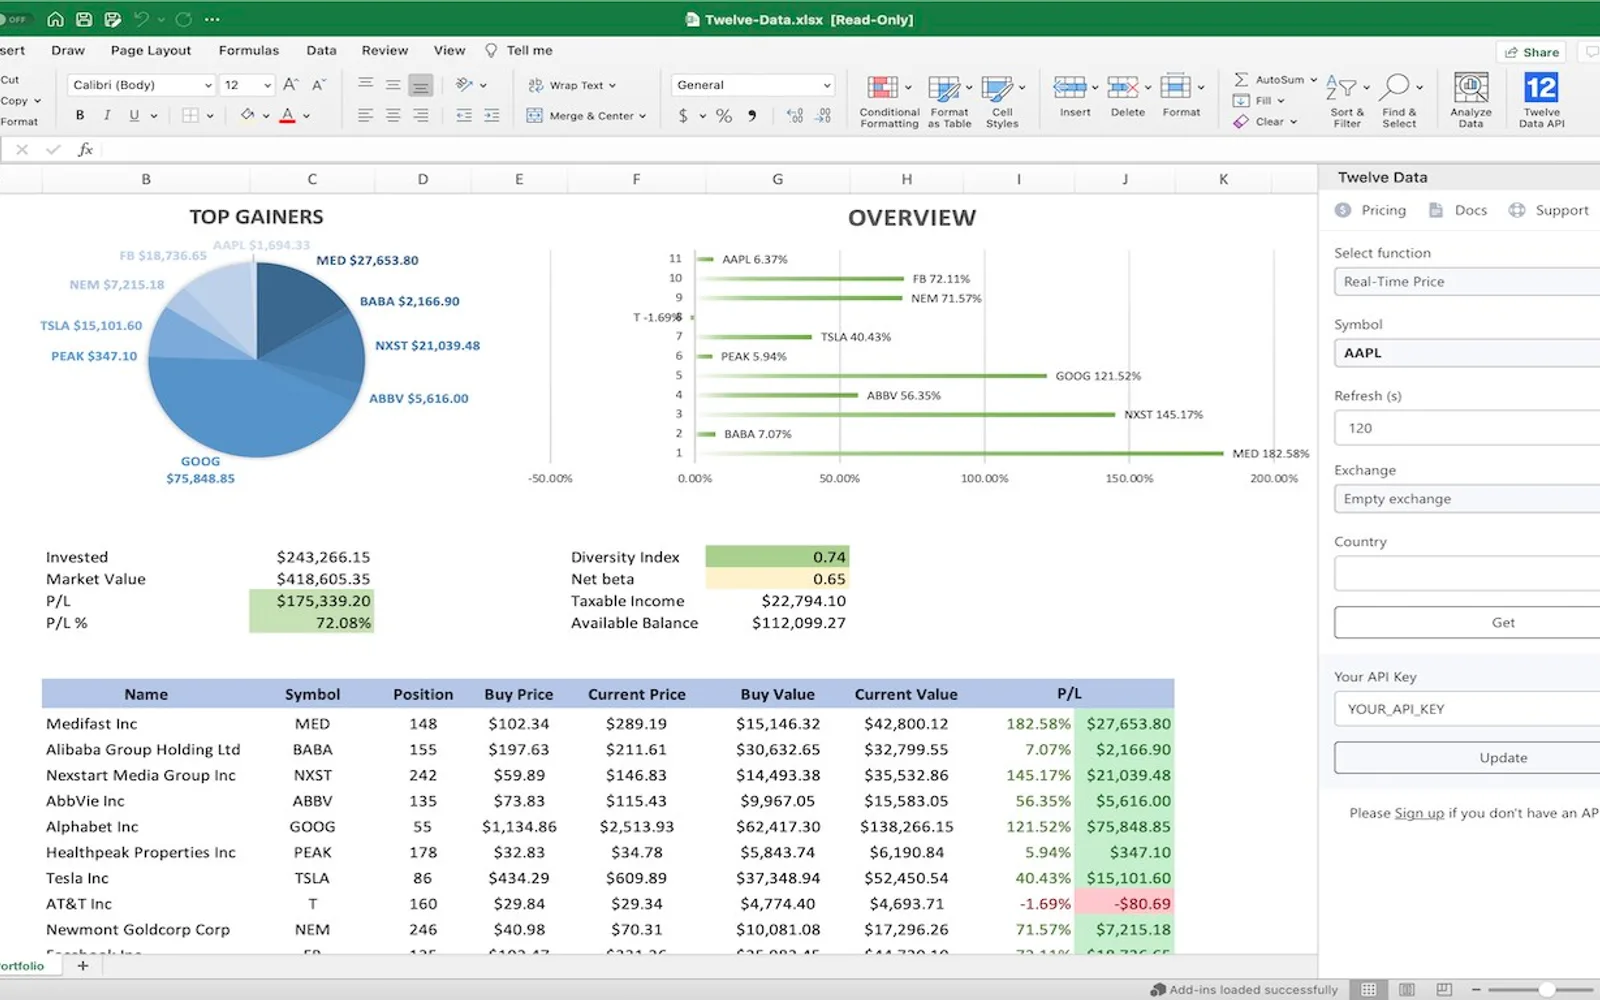Toggle italic formatting
Viewport: 1600px width, 1000px height.
tap(107, 115)
